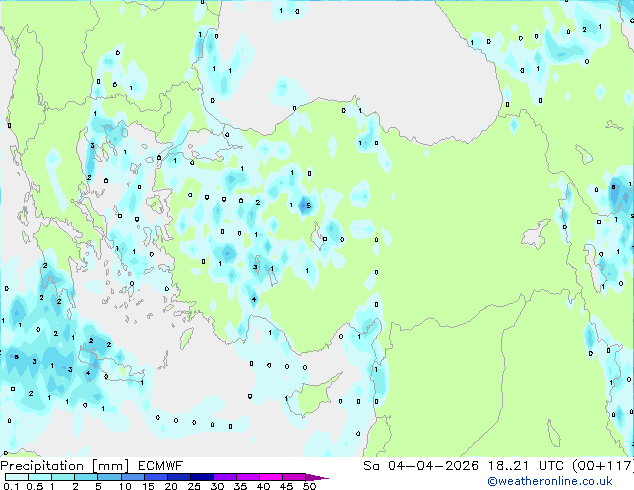
Task: Select the 45–50 mm legend swatch
Action: [x=294, y=477]
